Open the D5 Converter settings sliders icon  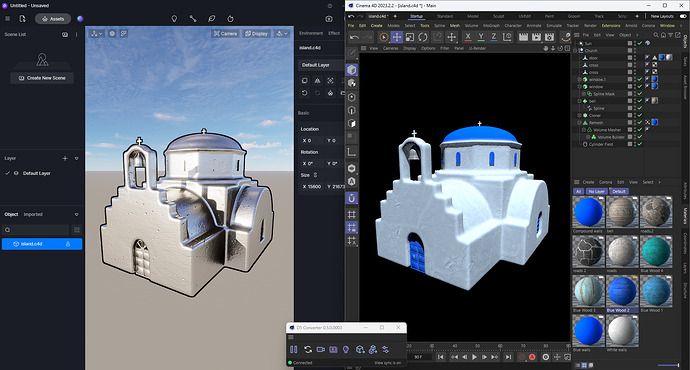tap(385, 349)
